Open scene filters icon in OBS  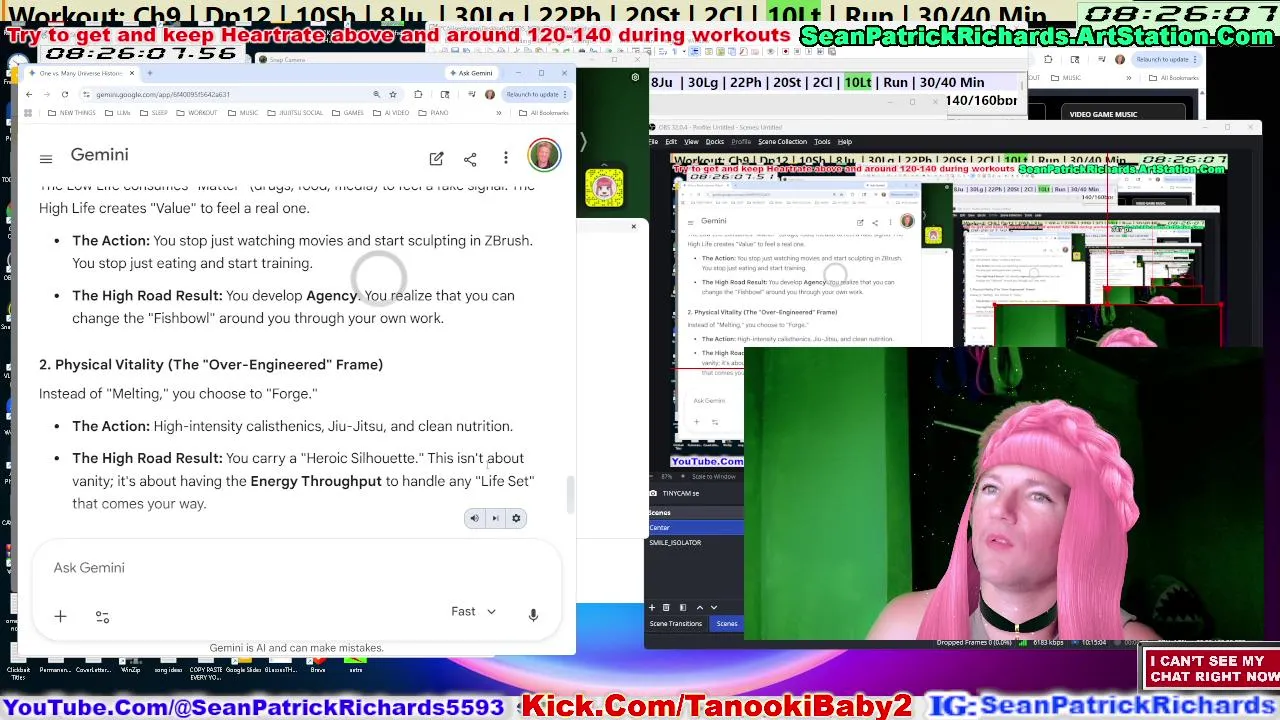click(683, 607)
